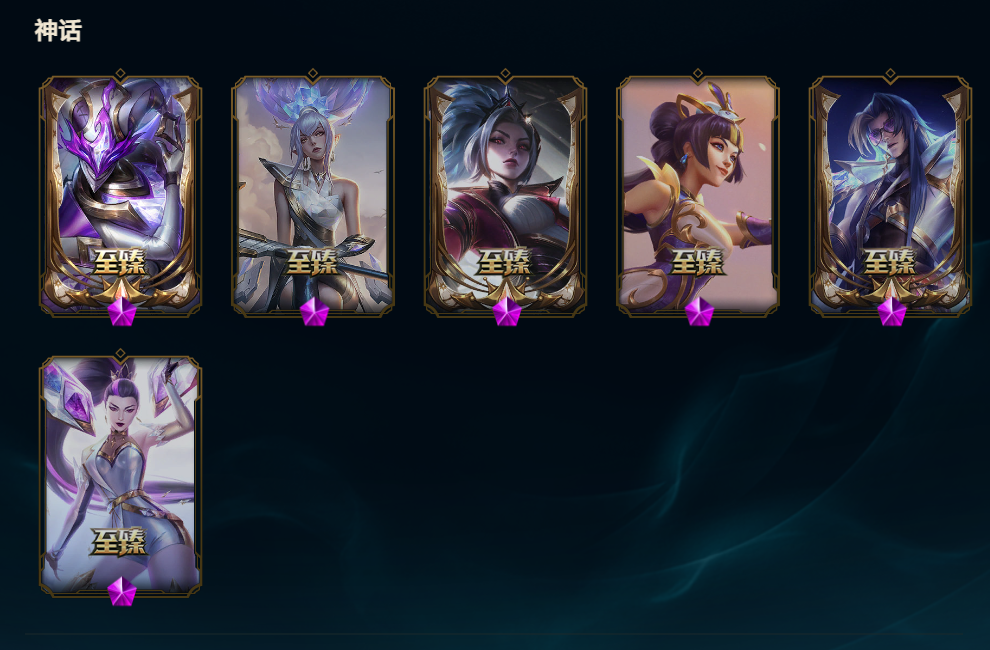Click the 至臻 badge on the ponytail woman card
Screen dimensions: 990x650
[x=119, y=542]
